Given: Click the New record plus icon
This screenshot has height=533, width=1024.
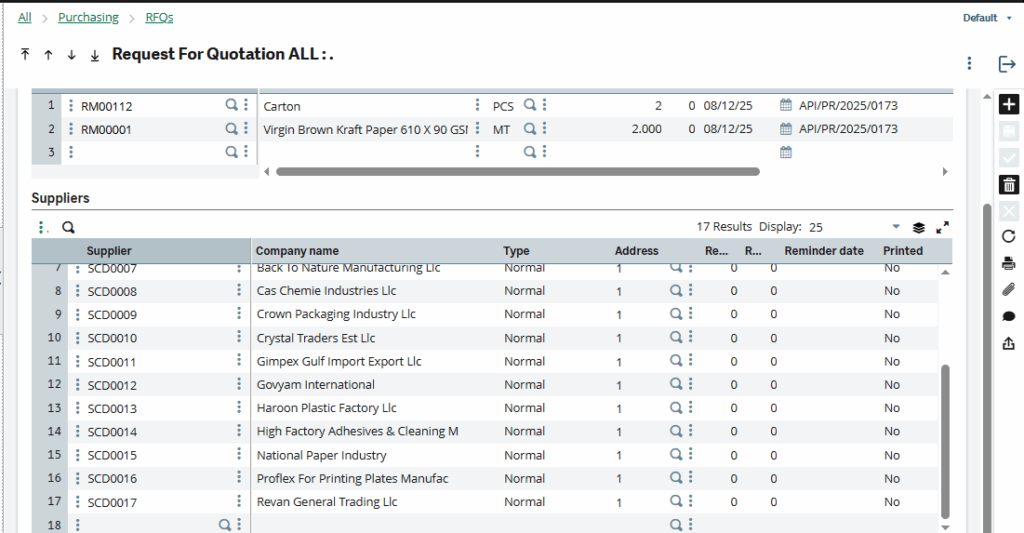Looking at the screenshot, I should (x=1008, y=105).
